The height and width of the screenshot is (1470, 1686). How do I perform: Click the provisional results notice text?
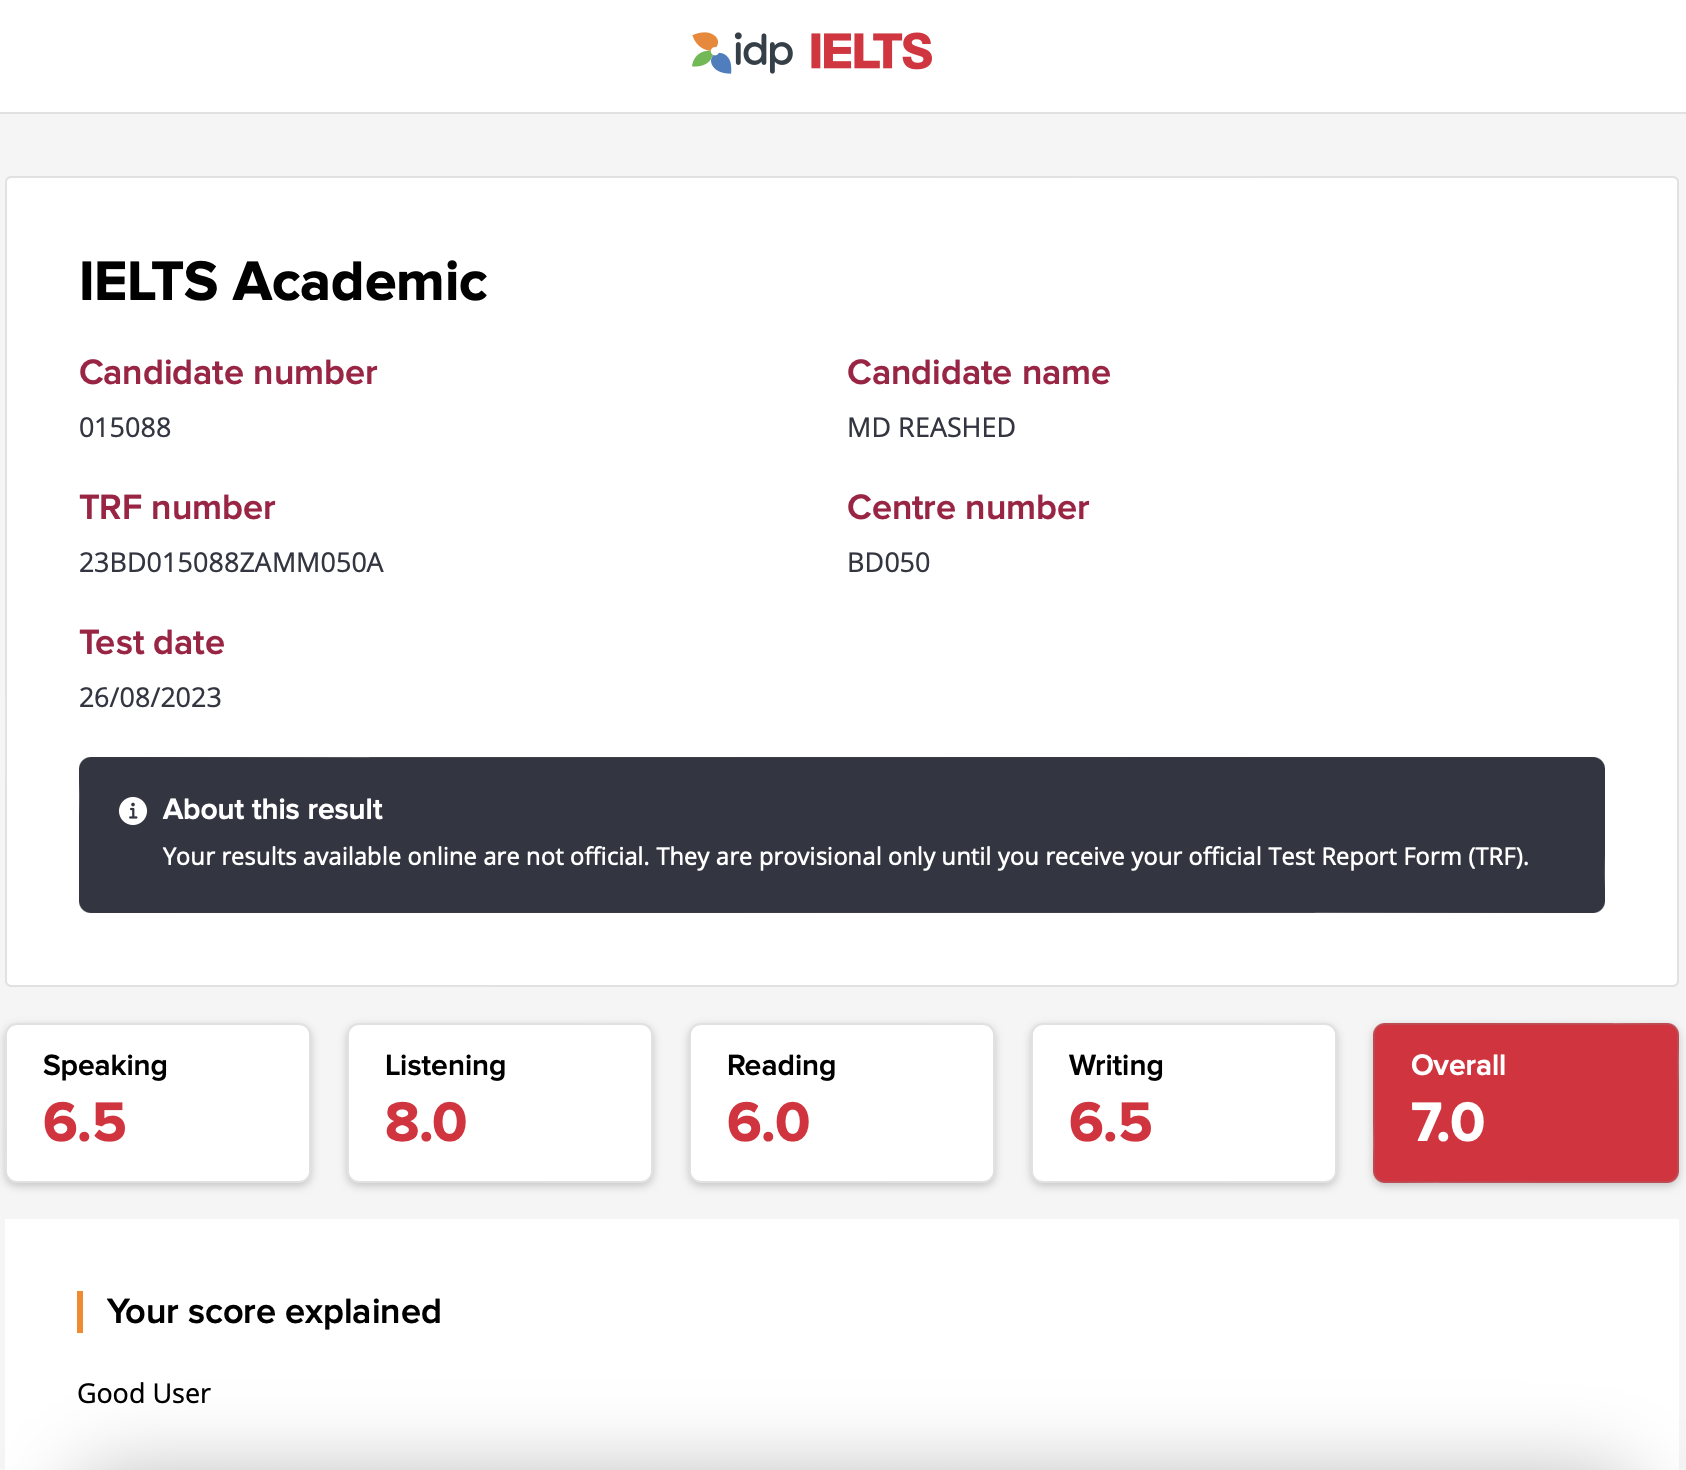click(846, 857)
